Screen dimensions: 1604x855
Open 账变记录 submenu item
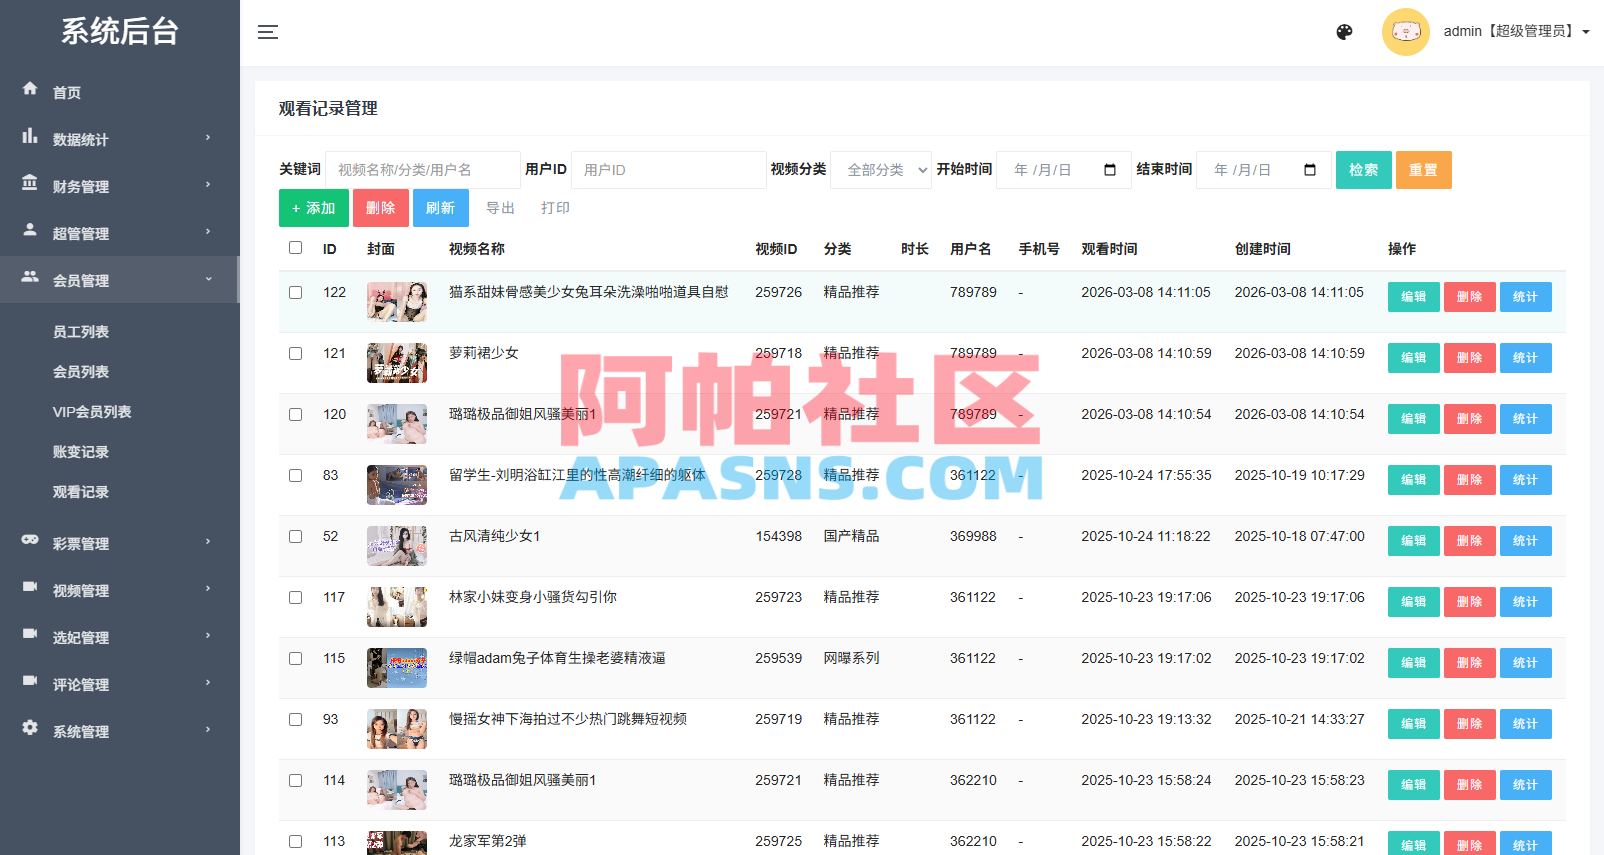(x=81, y=452)
